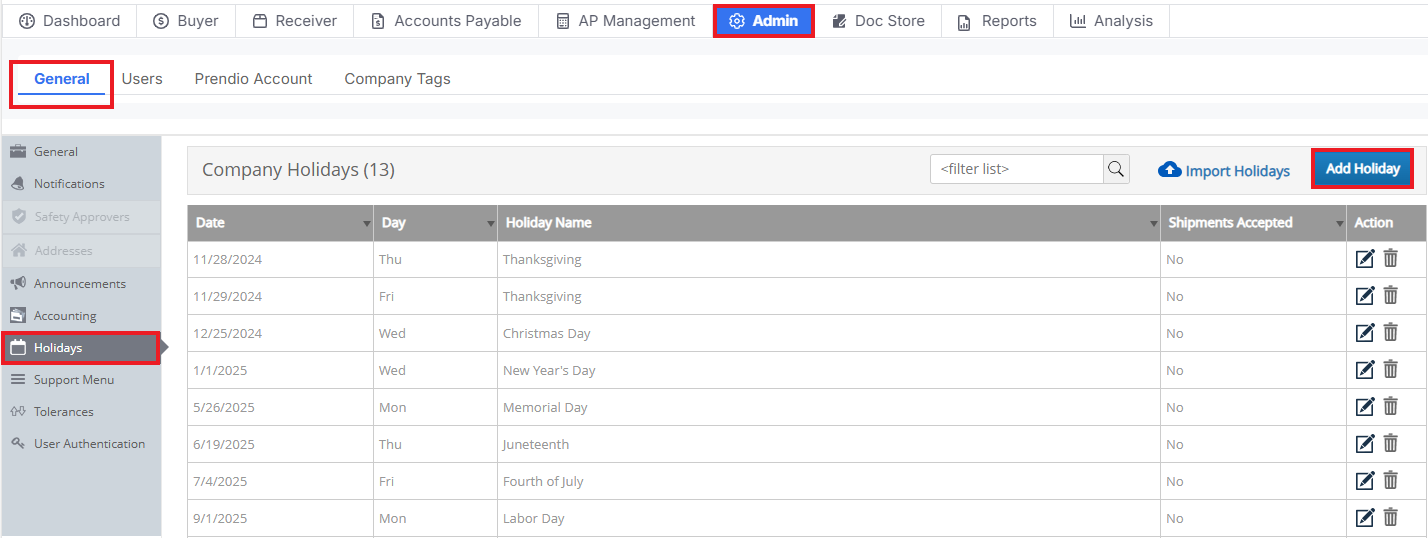
Task: Open Announcements in the sidebar
Action: [x=81, y=284]
